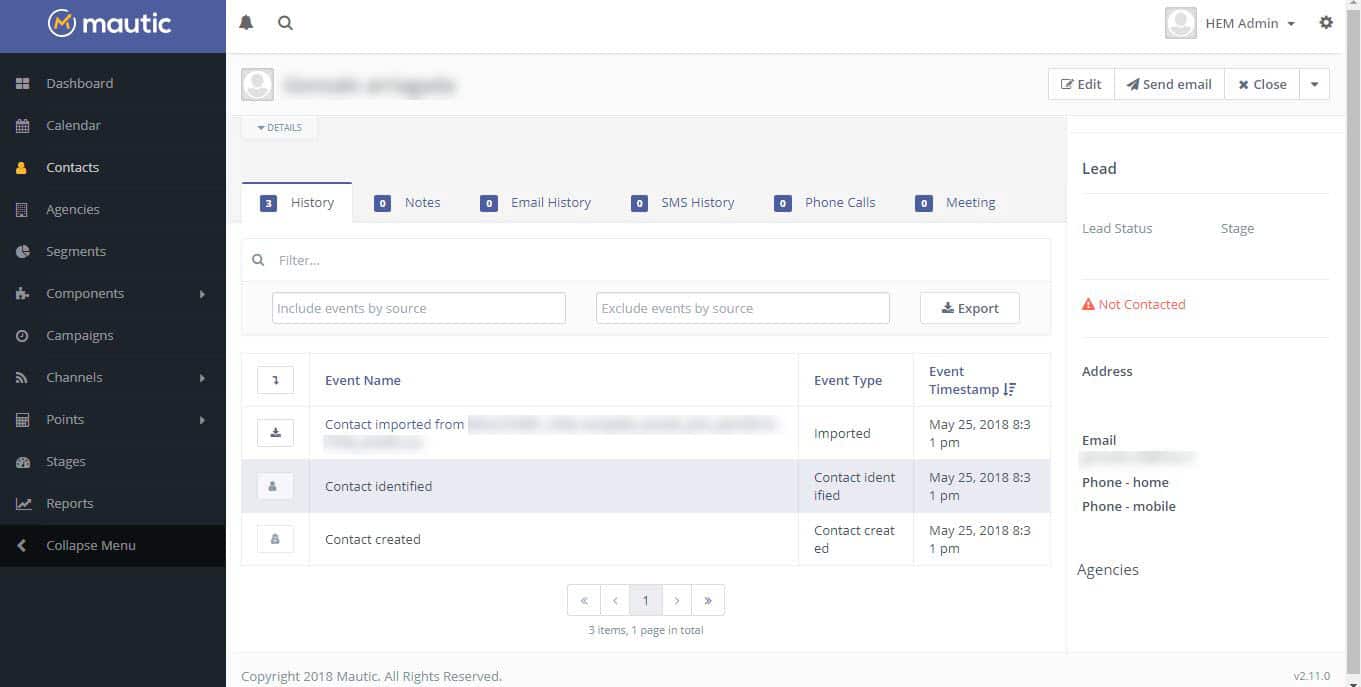Image resolution: width=1361 pixels, height=687 pixels.
Task: Click the Send email button
Action: pos(1168,84)
